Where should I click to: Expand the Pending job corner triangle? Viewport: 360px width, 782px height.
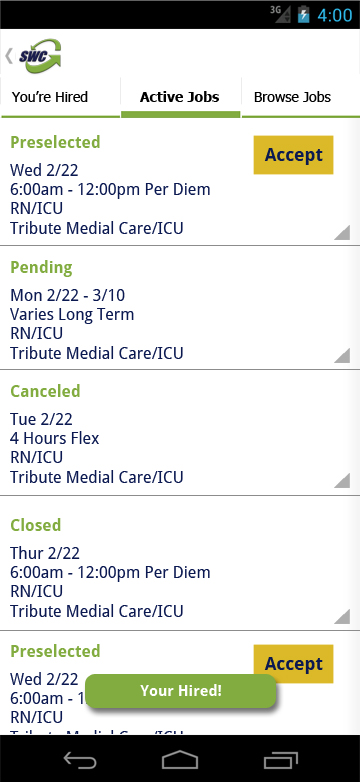pos(342,355)
